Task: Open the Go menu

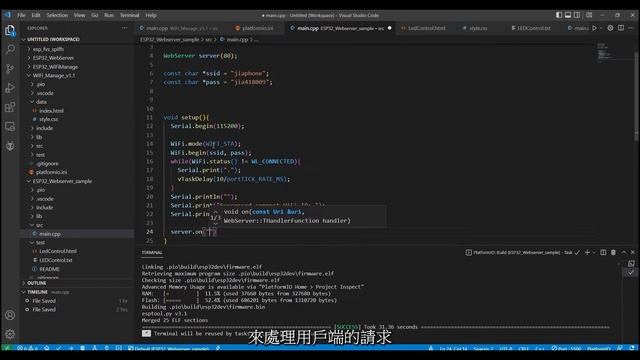Action: pyautogui.click(x=95, y=15)
